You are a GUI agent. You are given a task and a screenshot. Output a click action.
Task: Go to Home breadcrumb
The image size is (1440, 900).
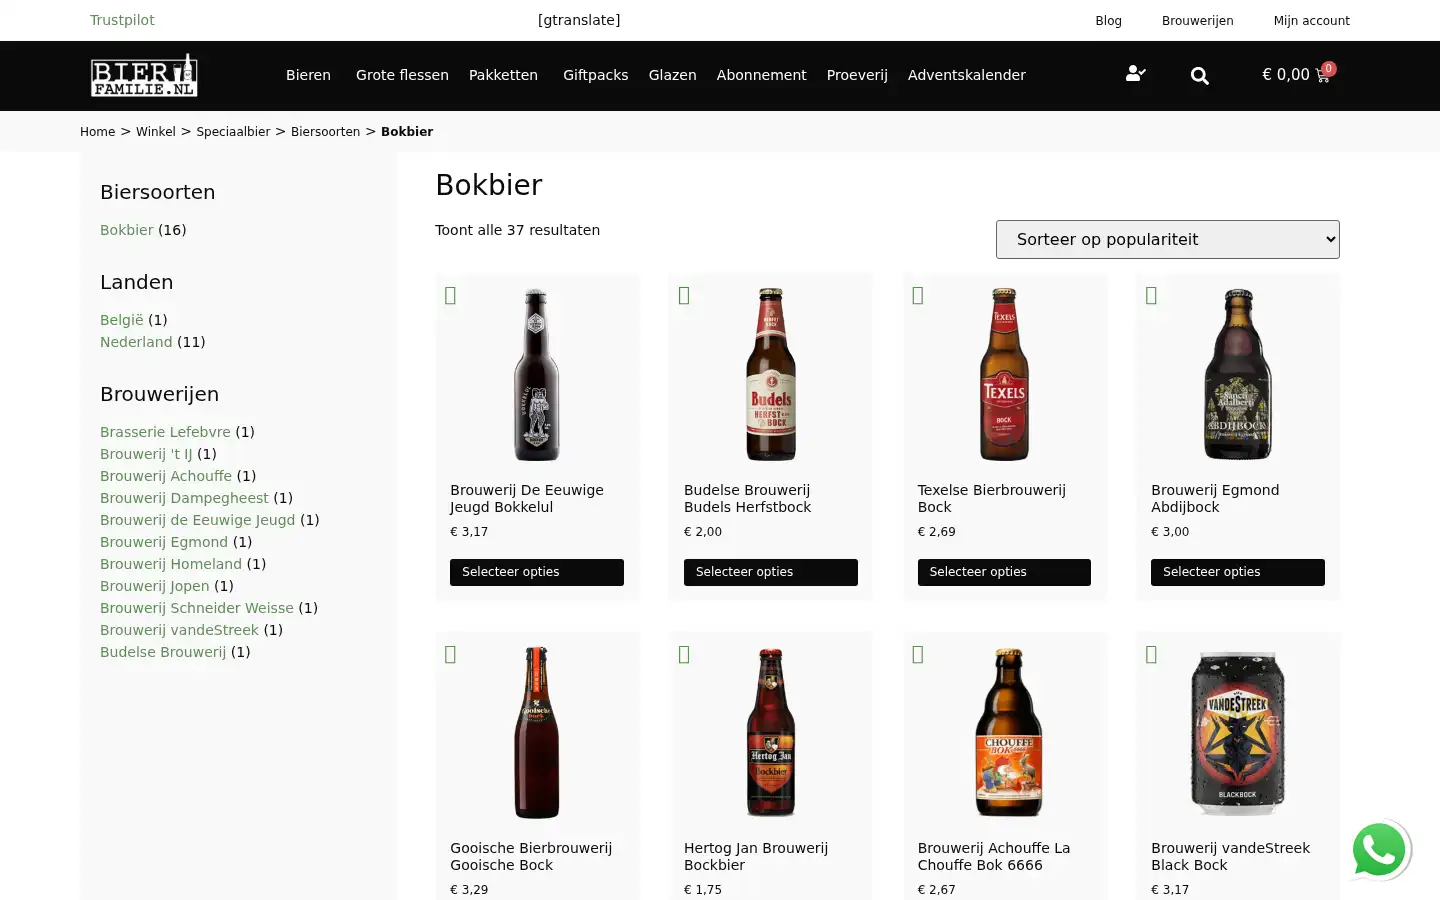click(x=97, y=132)
